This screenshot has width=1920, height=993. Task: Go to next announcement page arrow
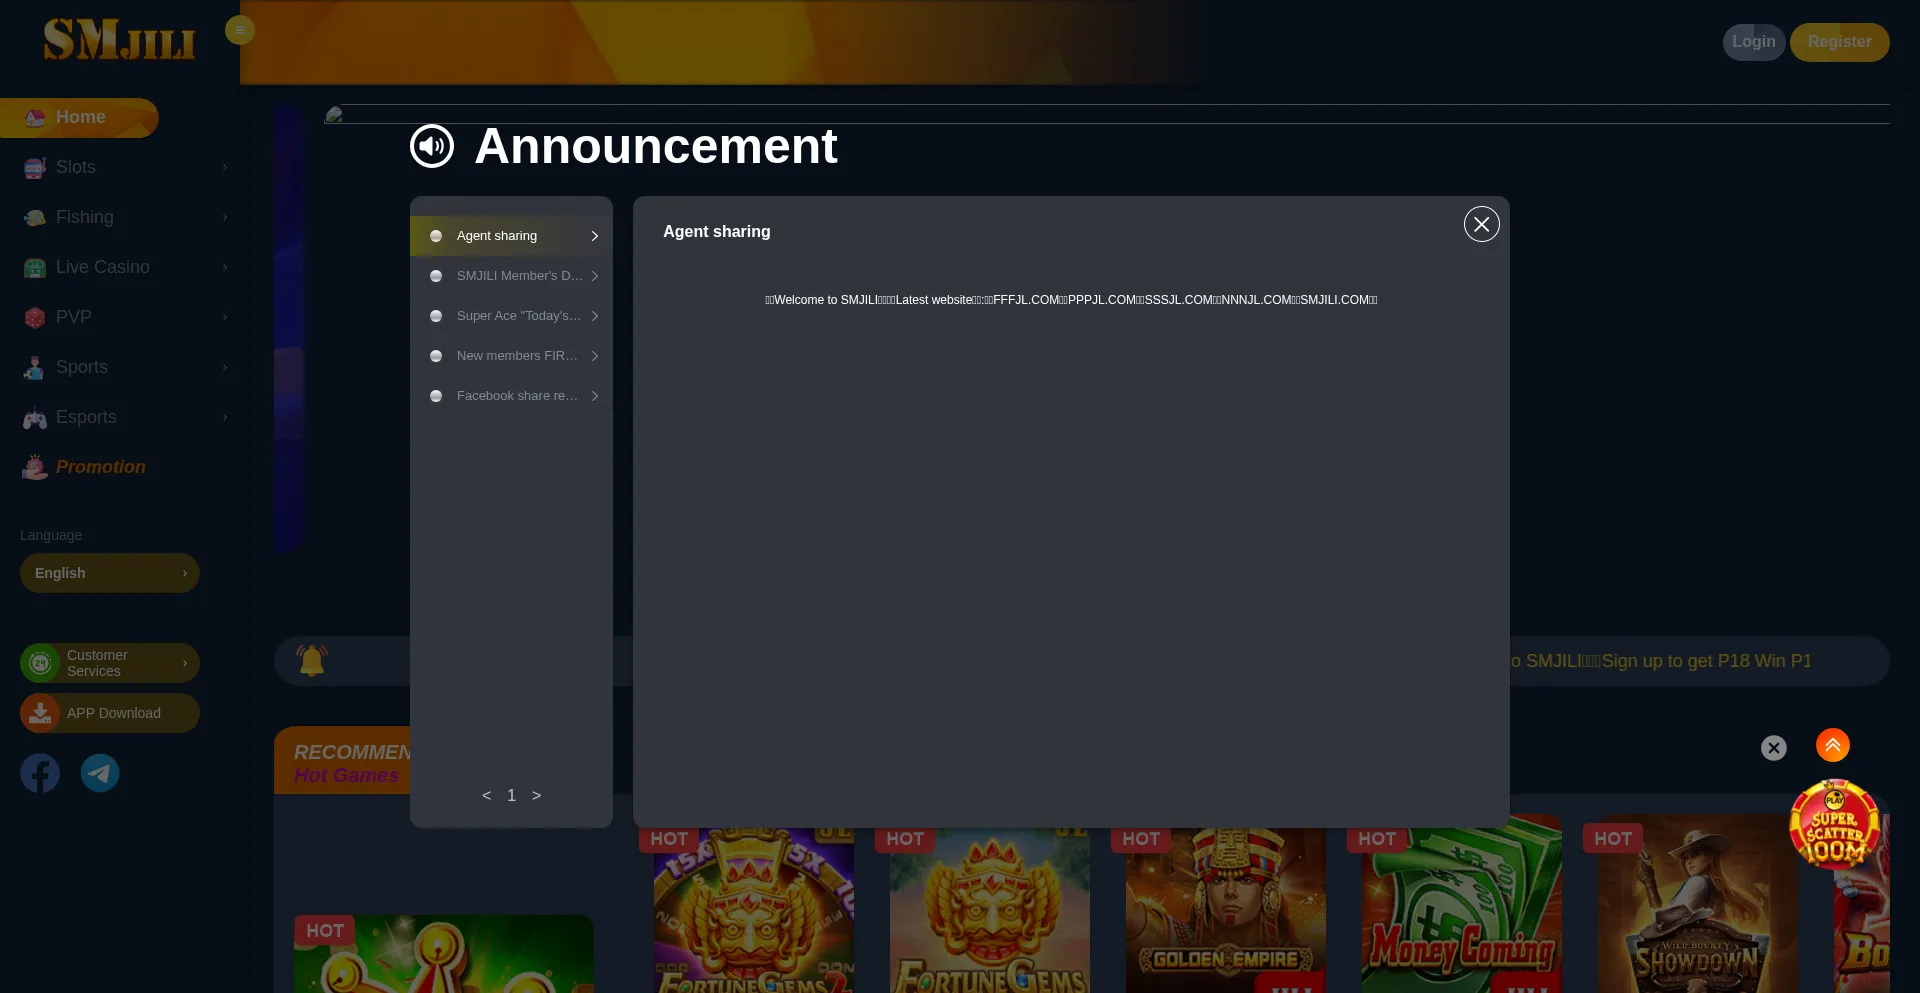(x=537, y=796)
